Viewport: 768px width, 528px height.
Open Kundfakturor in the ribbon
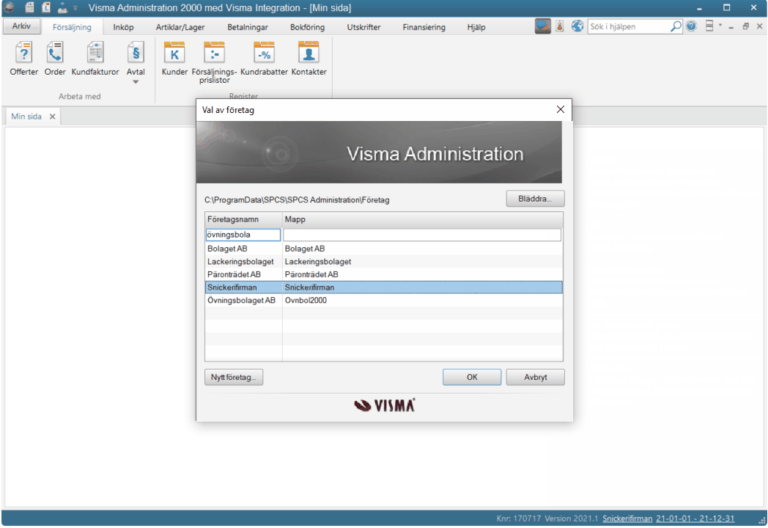click(x=95, y=59)
